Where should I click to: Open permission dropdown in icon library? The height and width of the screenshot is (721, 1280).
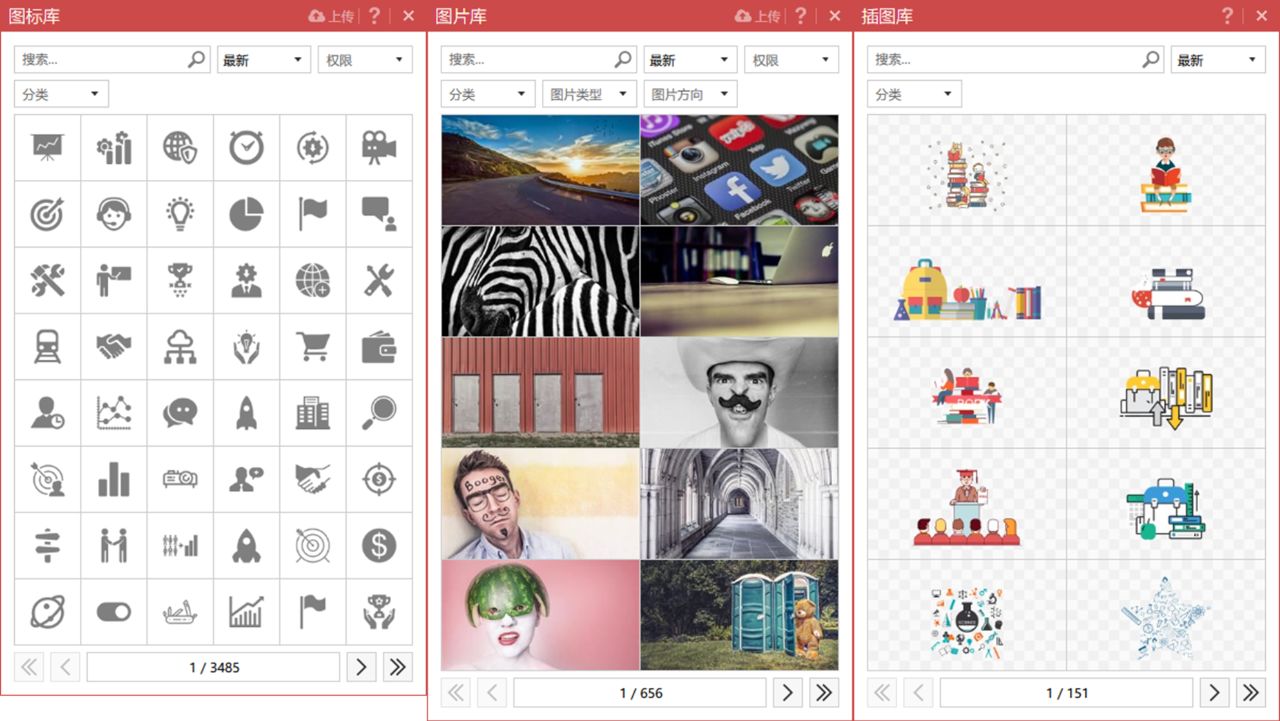(365, 60)
